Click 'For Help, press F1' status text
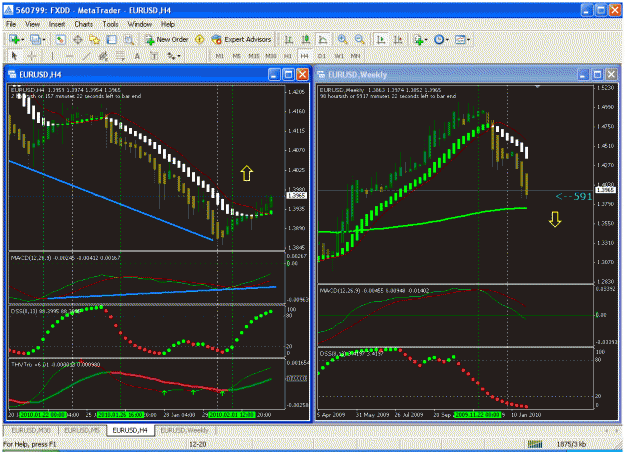The width and height of the screenshot is (625, 452). point(29,444)
